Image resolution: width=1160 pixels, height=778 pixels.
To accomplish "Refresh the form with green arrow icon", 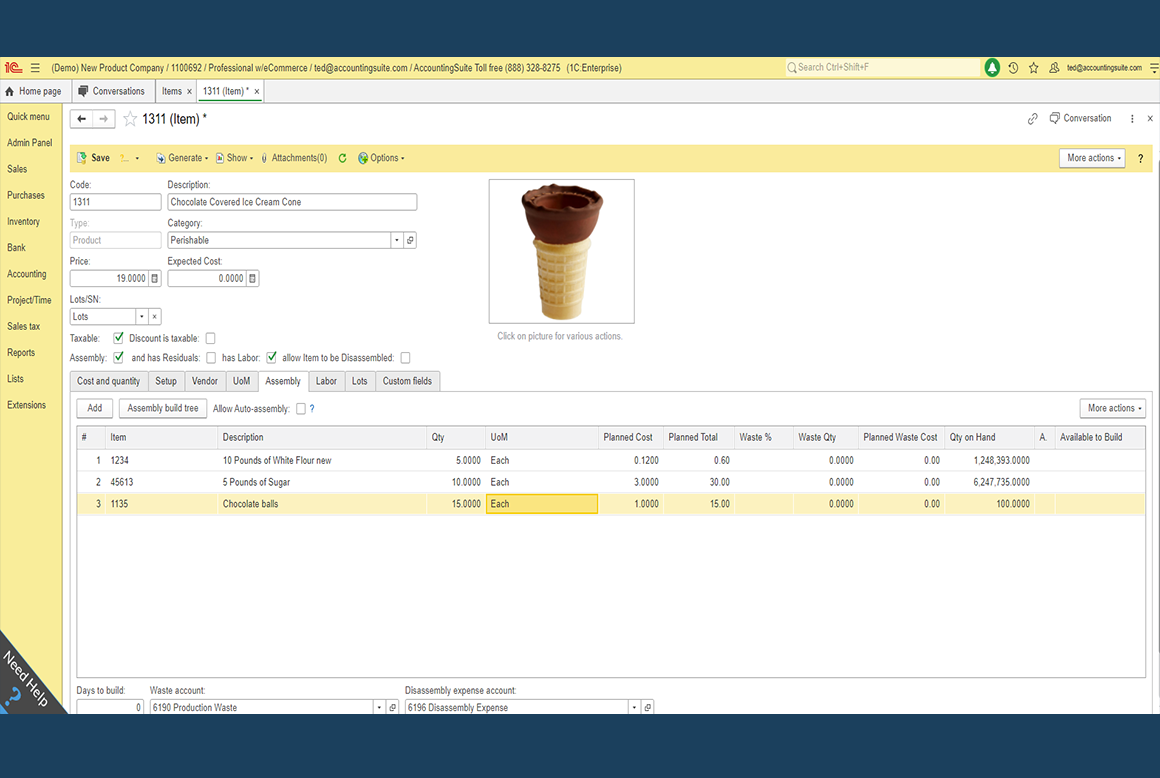I will click(343, 158).
